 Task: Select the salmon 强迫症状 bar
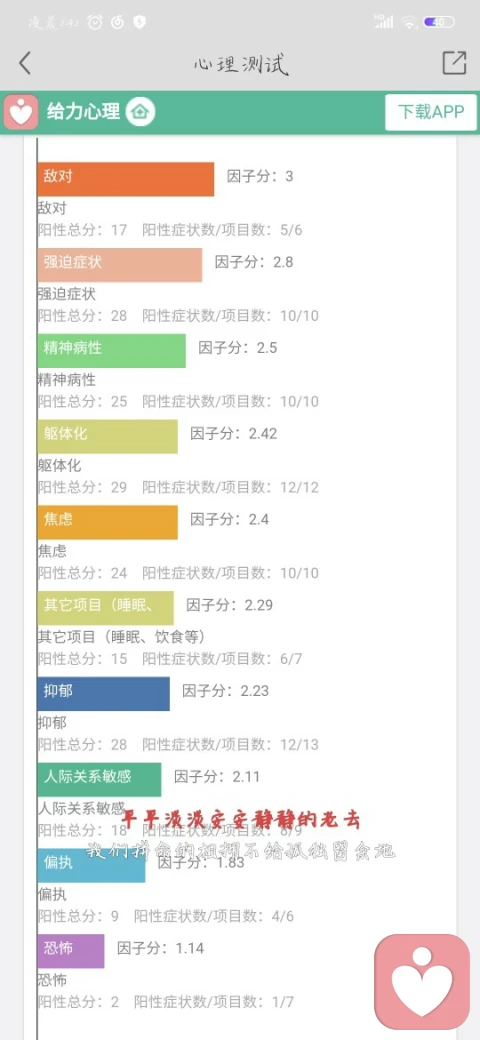tap(120, 265)
